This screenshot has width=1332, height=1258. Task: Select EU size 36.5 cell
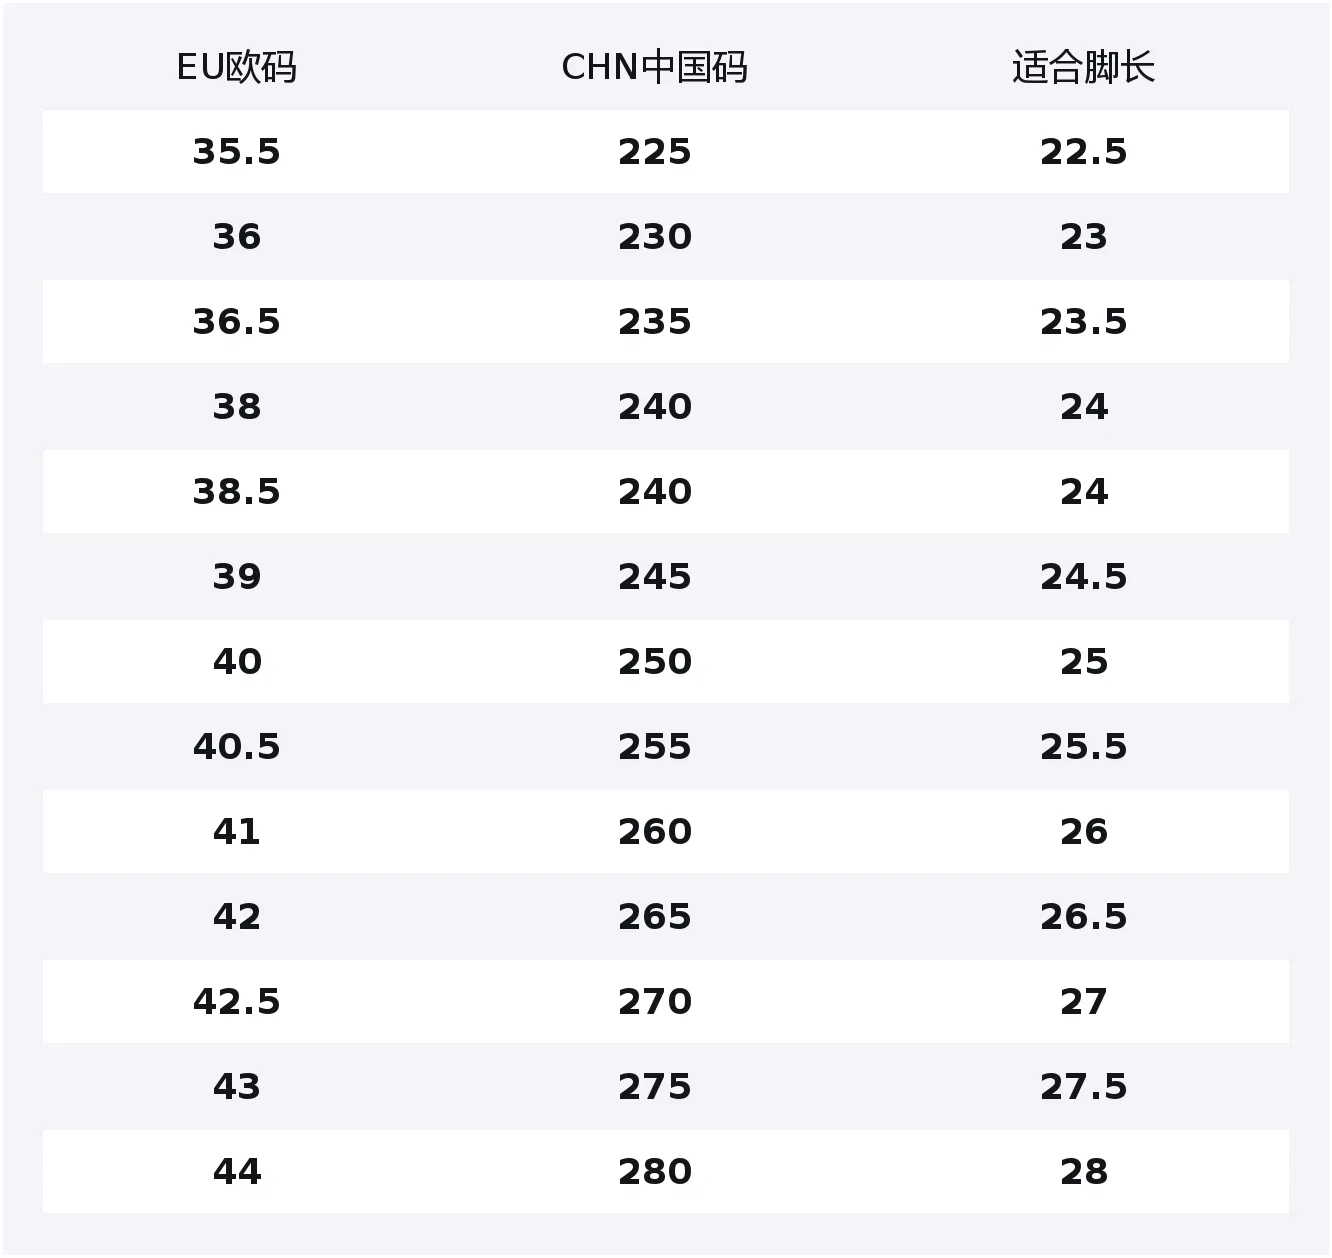[x=237, y=322]
